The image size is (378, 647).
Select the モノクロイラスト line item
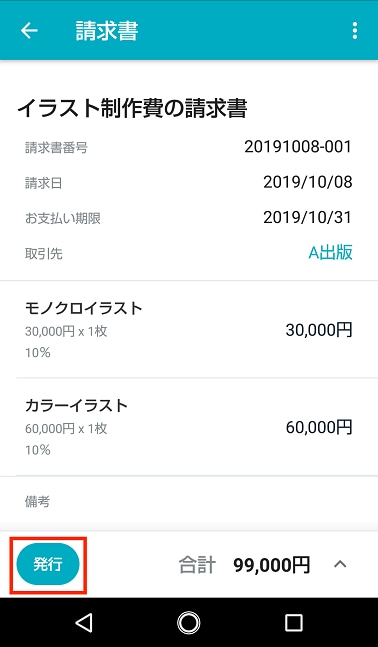[189, 329]
